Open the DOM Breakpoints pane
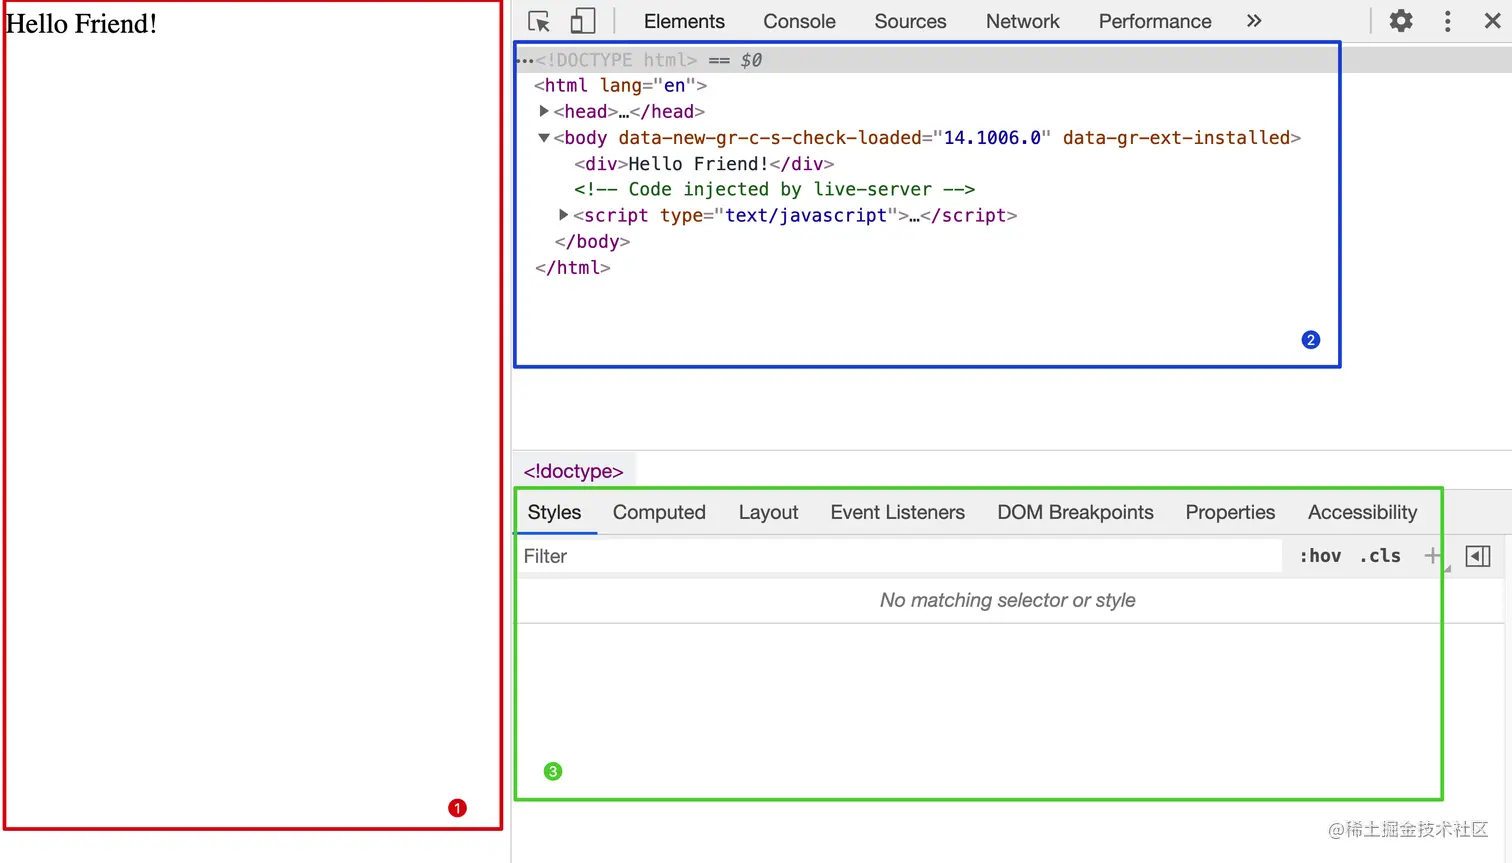The height and width of the screenshot is (863, 1512). [x=1075, y=512]
